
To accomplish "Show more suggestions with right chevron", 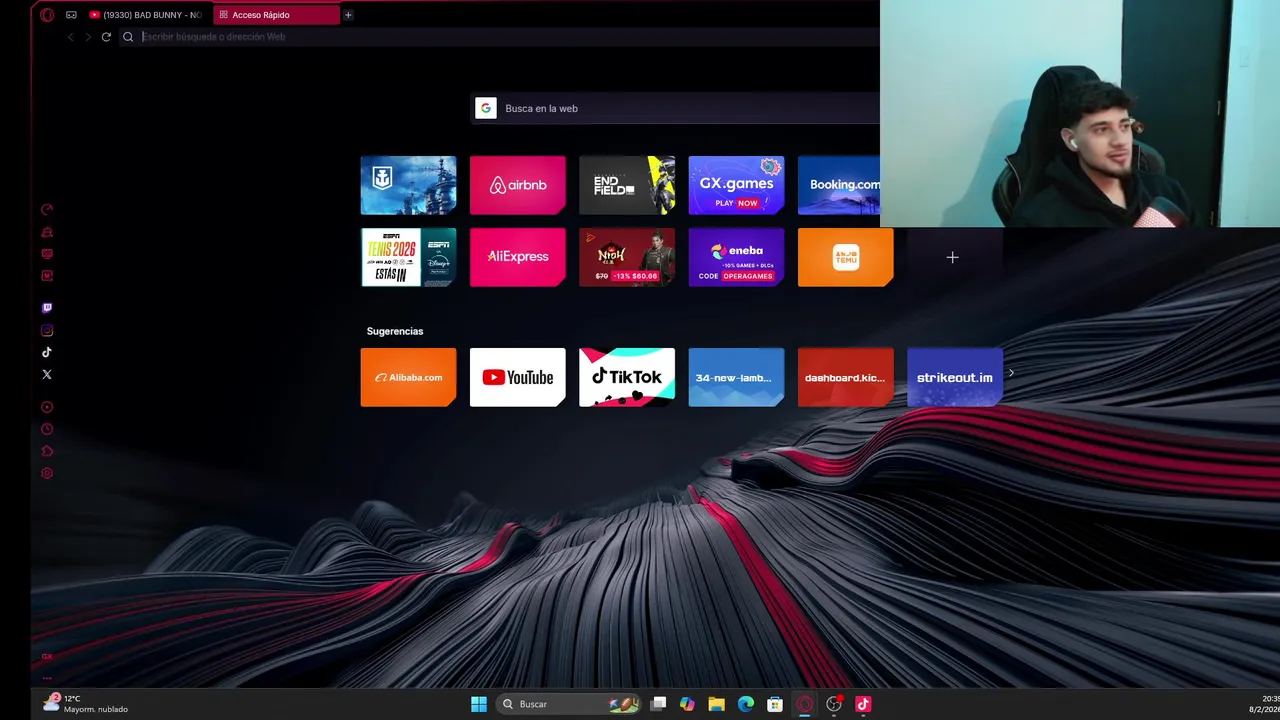I will point(1011,373).
